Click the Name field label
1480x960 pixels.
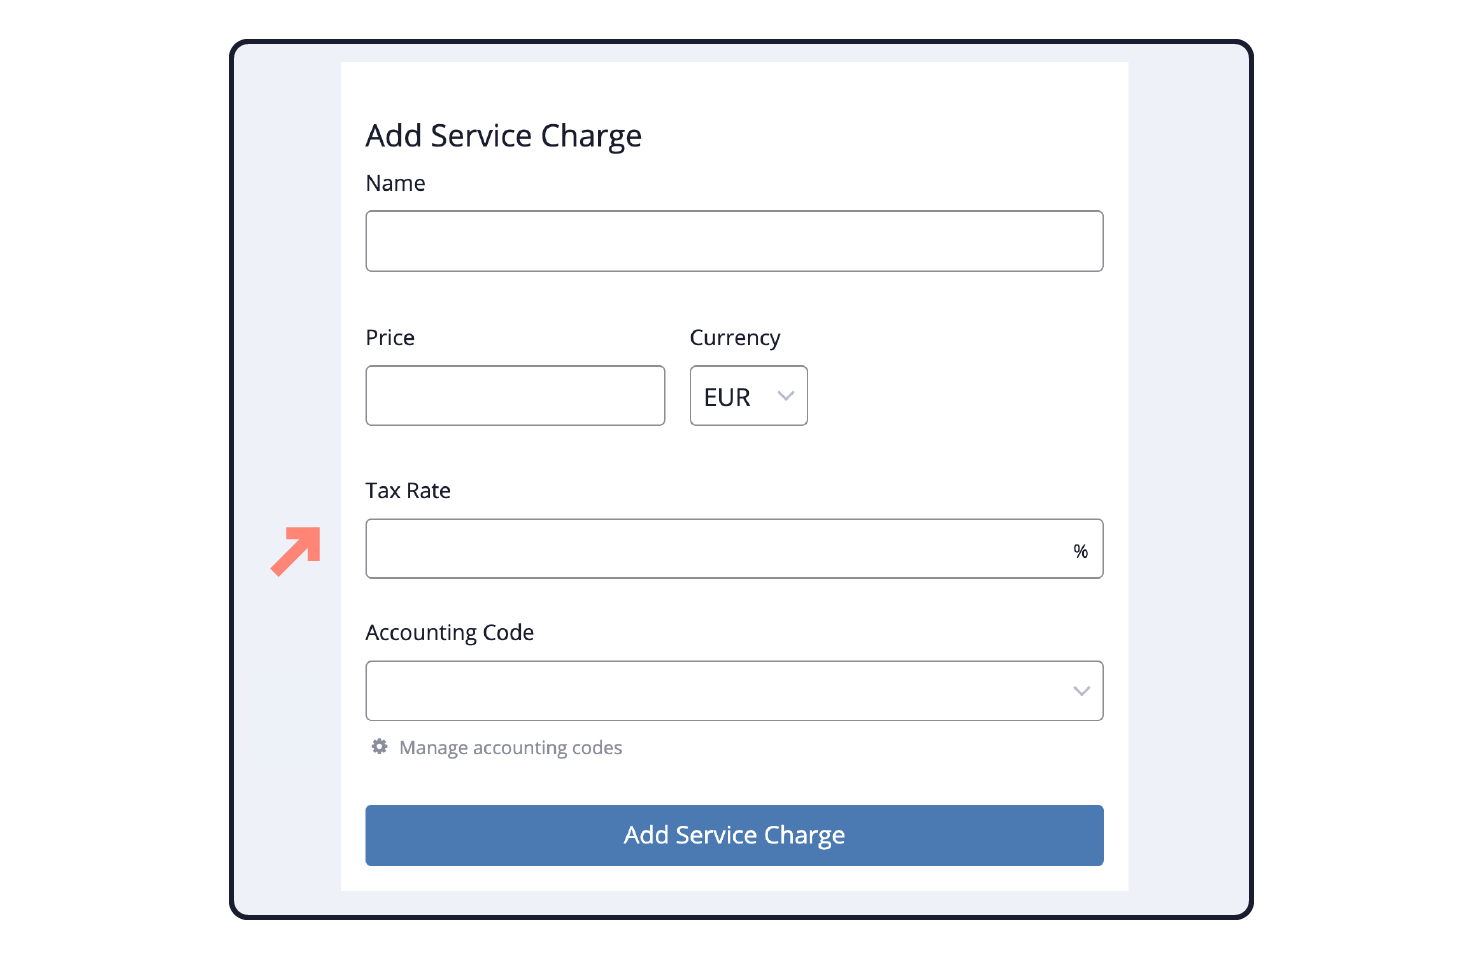click(396, 183)
